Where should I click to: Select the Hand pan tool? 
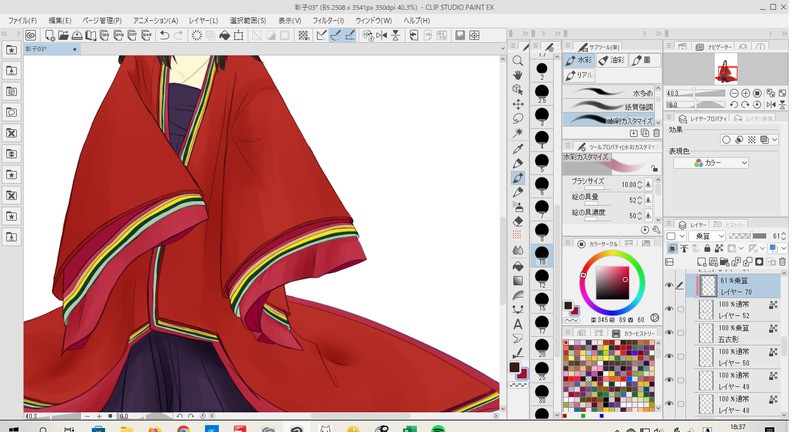tap(518, 75)
